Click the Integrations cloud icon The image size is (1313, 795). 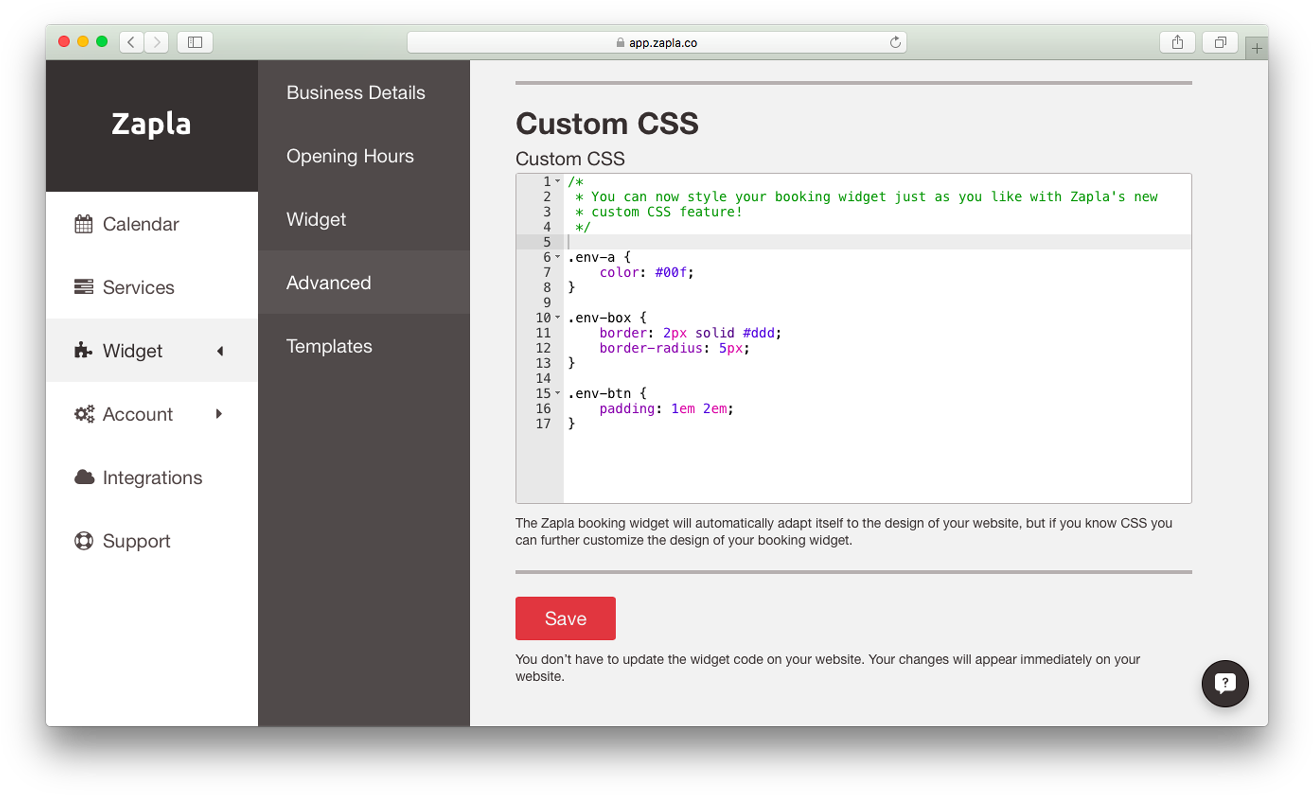pyautogui.click(x=84, y=477)
